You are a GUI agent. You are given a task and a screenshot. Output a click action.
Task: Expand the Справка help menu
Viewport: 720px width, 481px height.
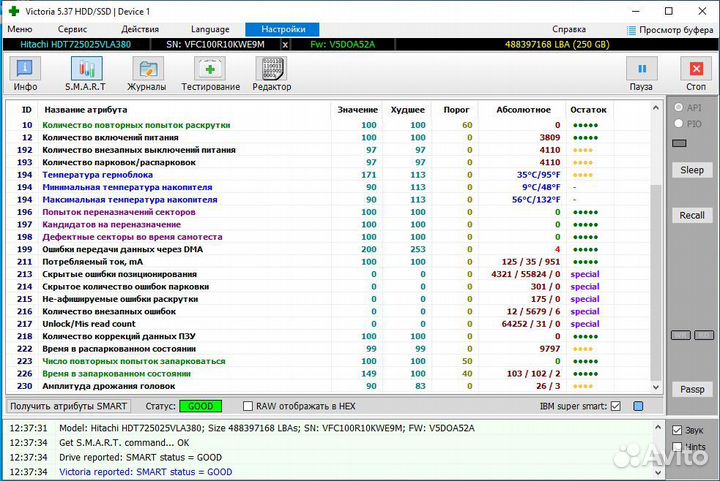tap(569, 30)
